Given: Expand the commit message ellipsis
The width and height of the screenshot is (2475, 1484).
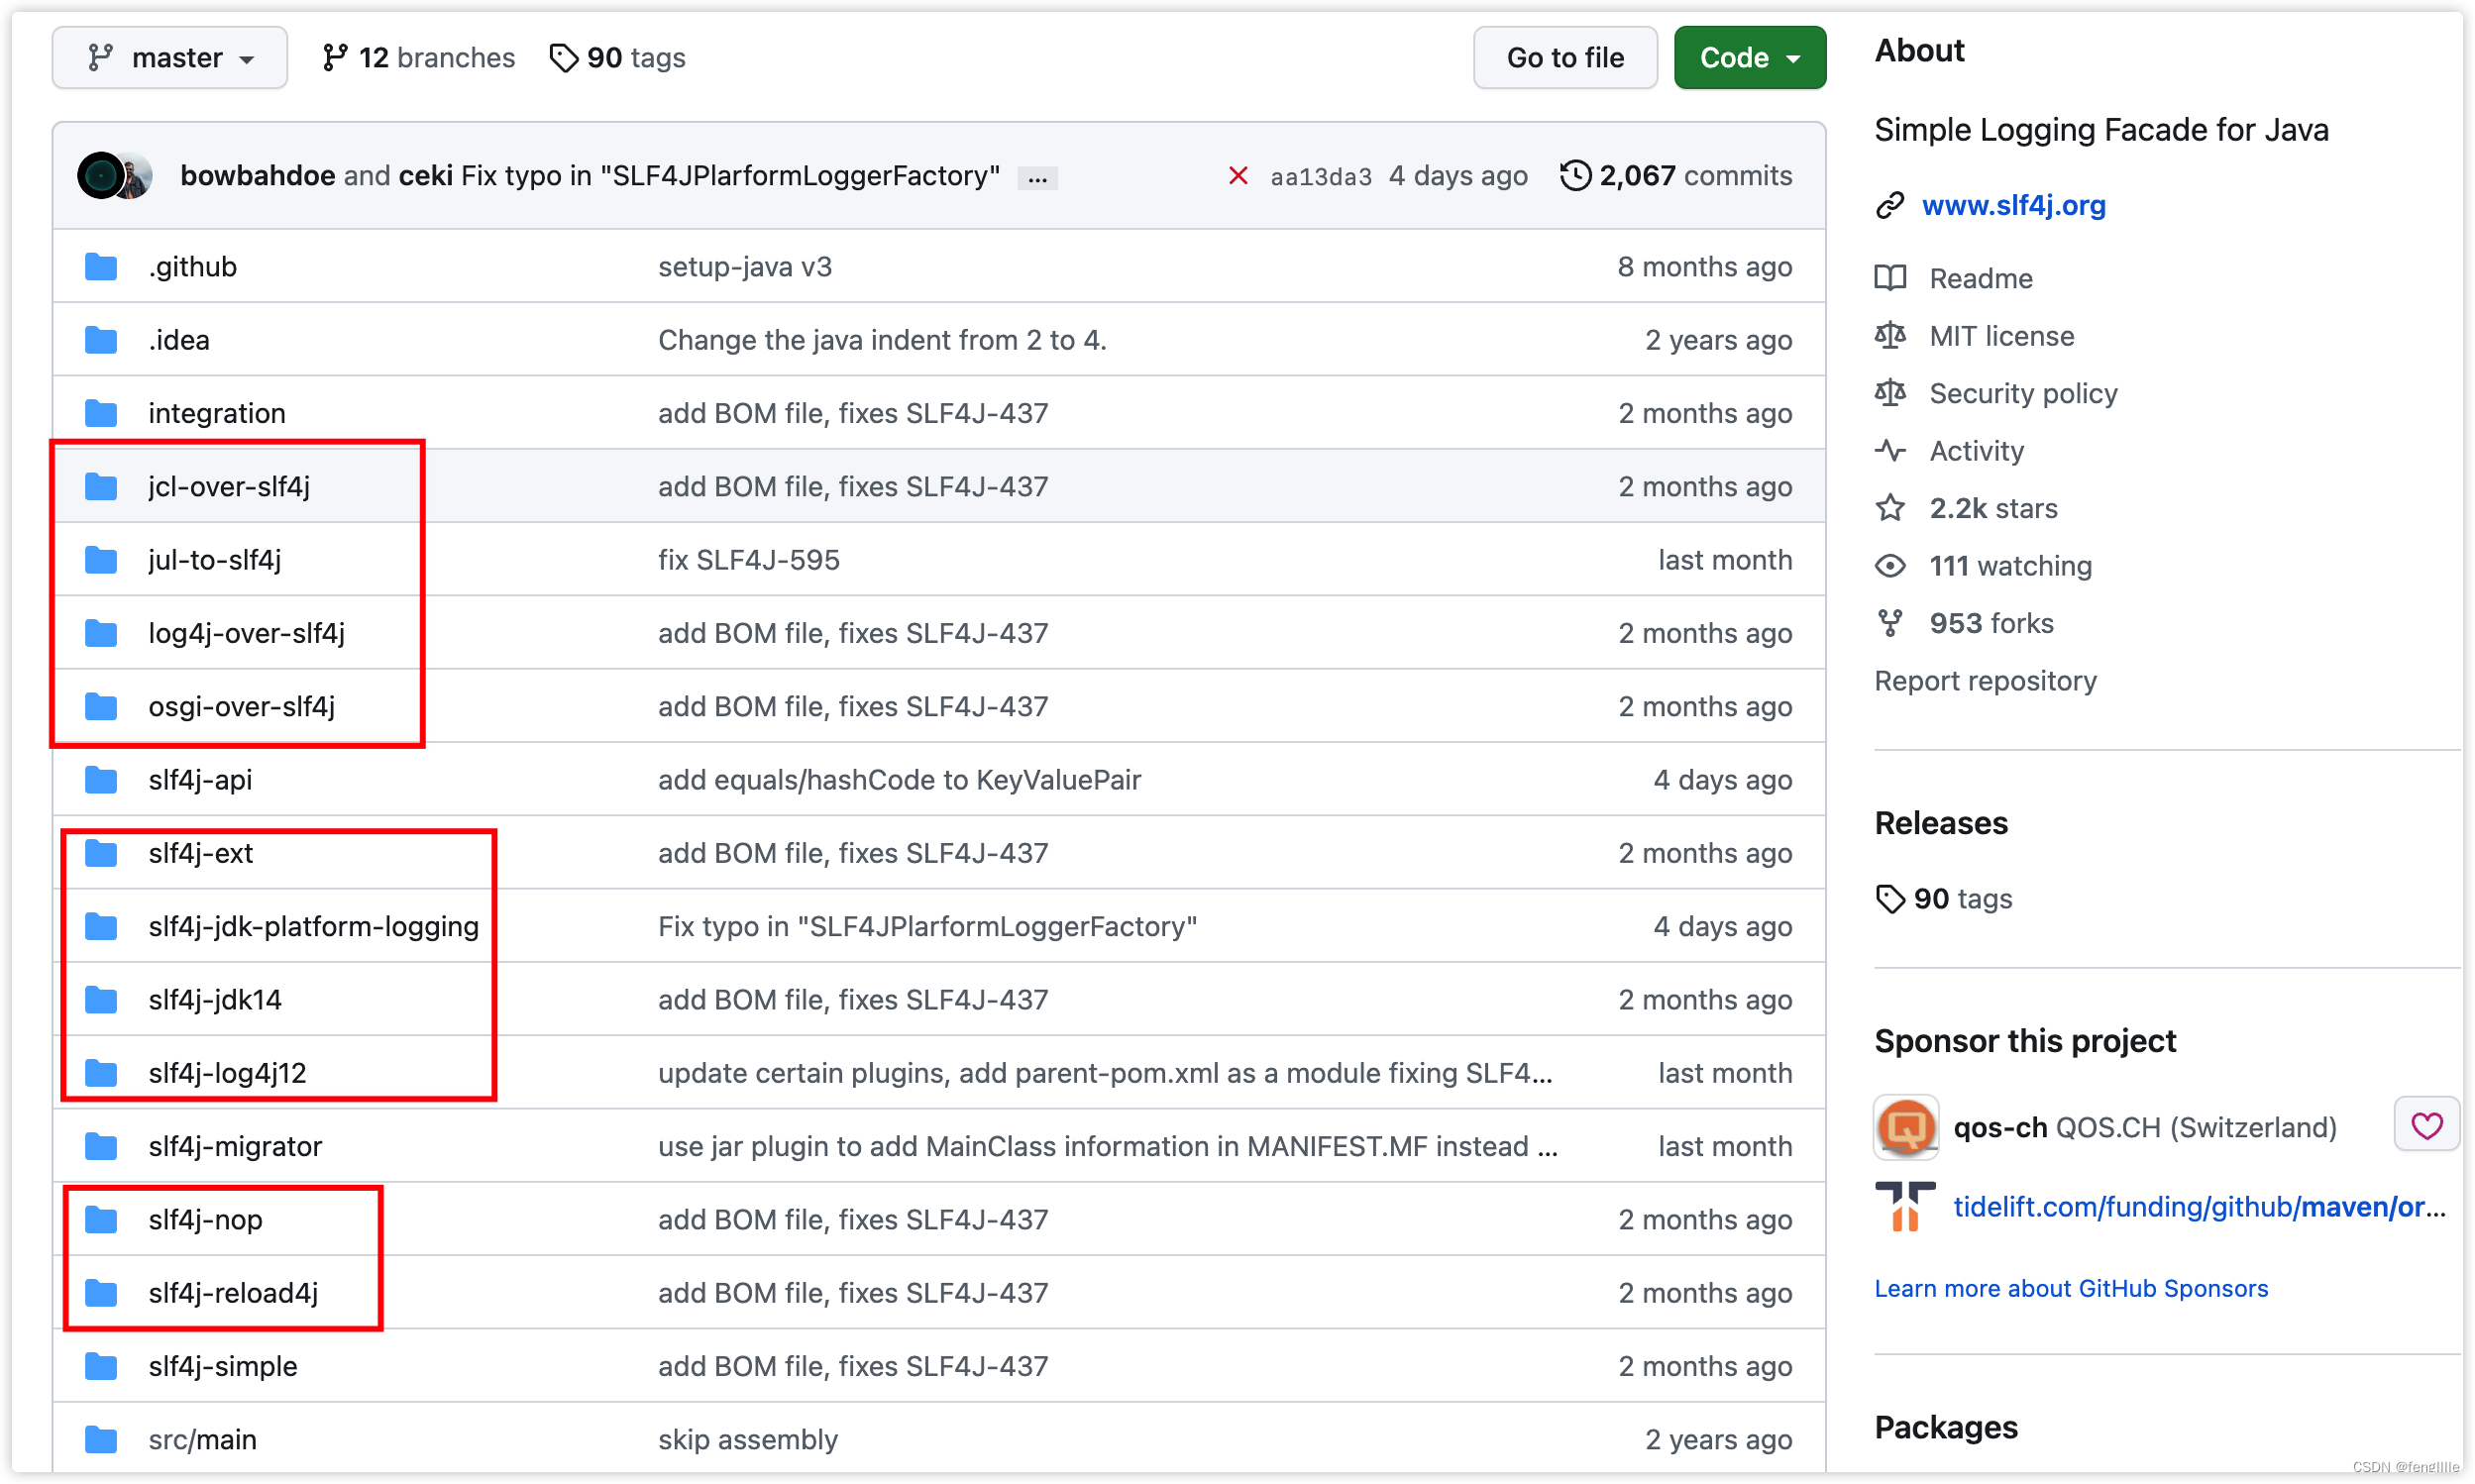Looking at the screenshot, I should click(x=1037, y=179).
